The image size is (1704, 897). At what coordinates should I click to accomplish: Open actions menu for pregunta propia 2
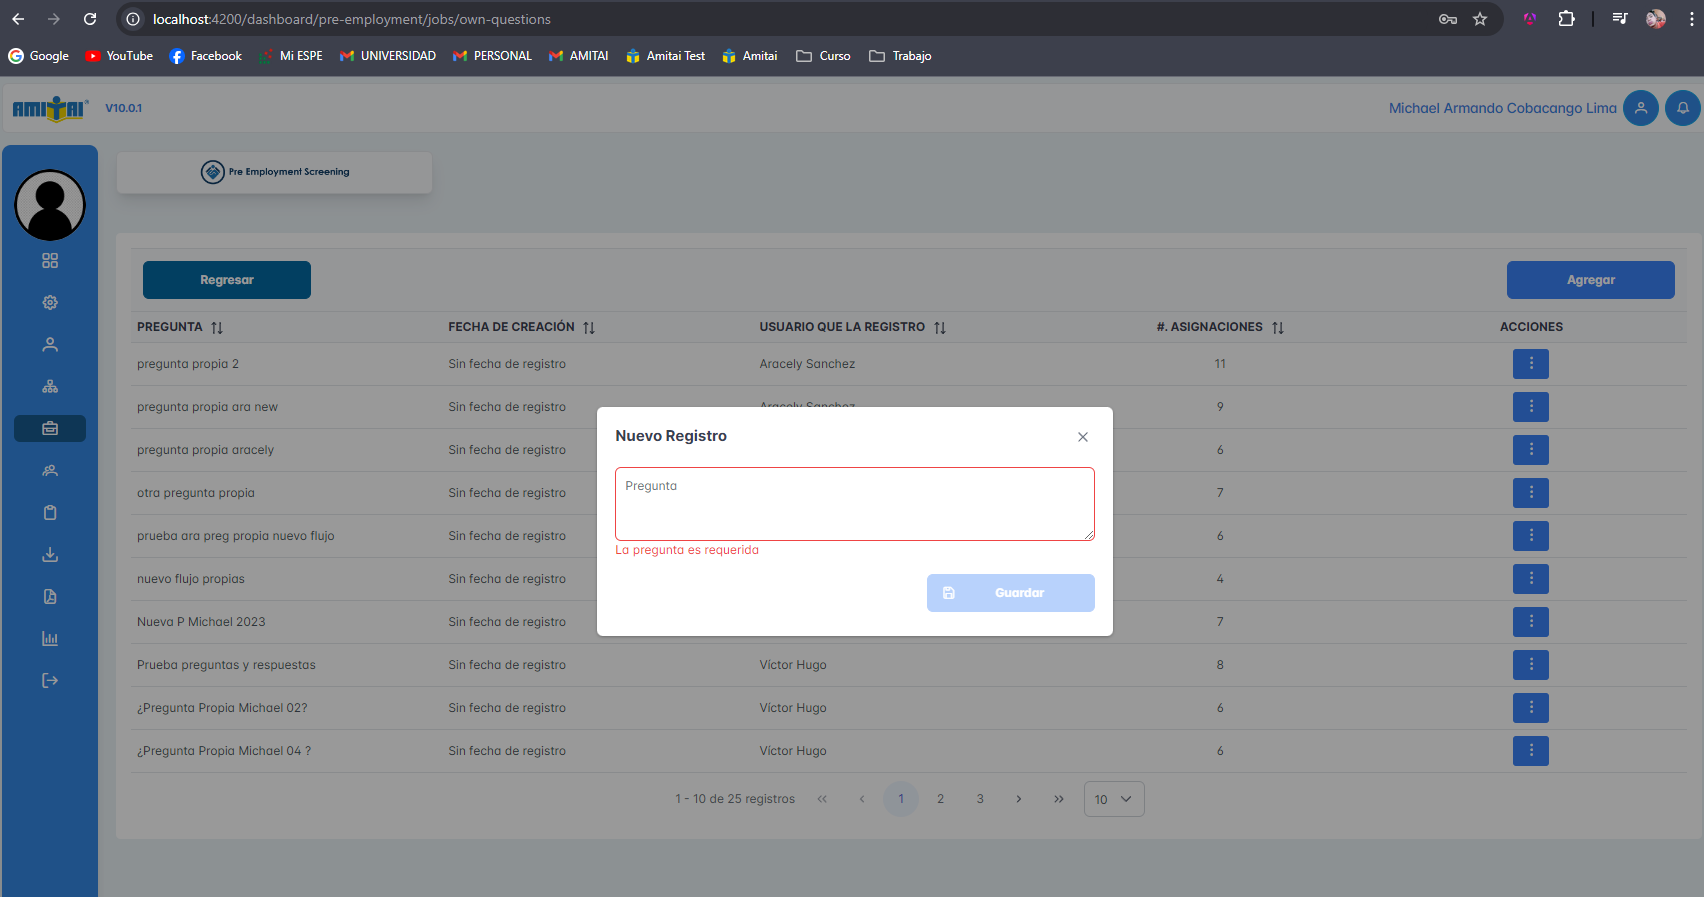(1530, 364)
